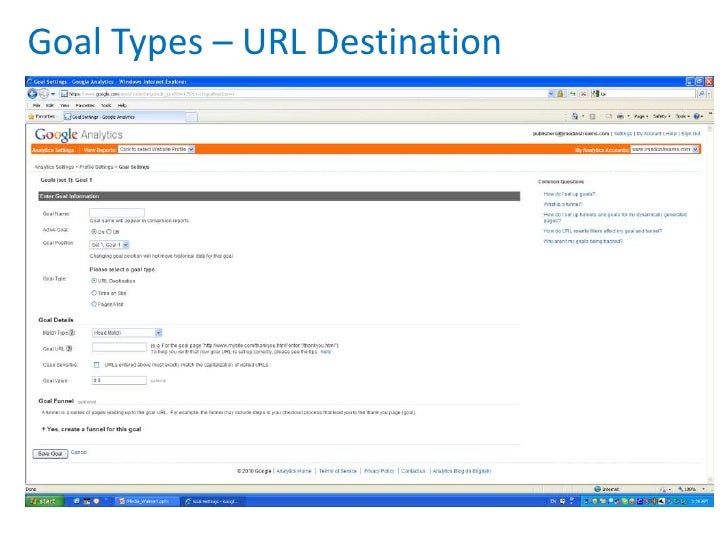The image size is (728, 546).
Task: Click the Goal Value input field
Action: [119, 380]
